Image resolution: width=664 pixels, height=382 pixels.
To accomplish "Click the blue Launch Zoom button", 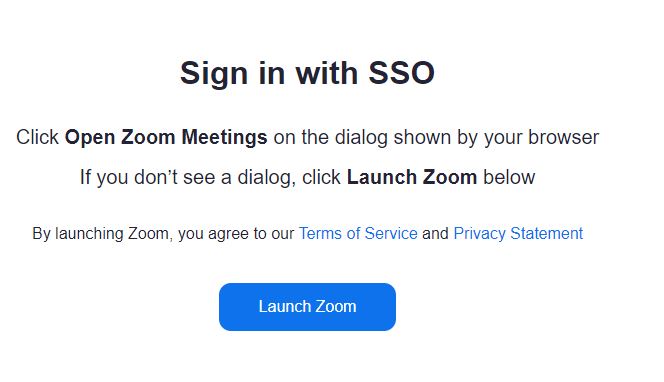I will [x=307, y=307].
